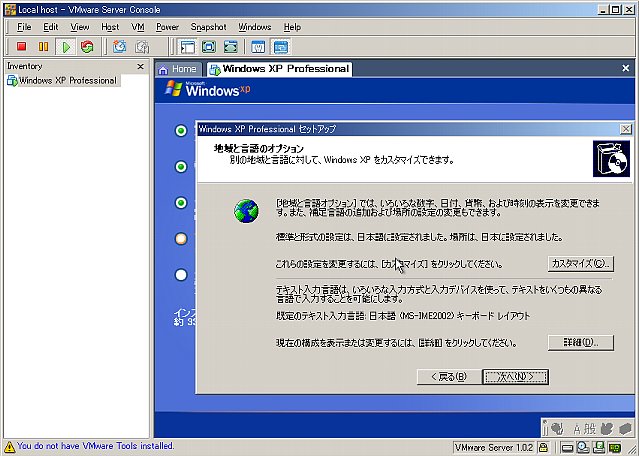Open the Power menu
The height and width of the screenshot is (456, 639).
pyautogui.click(x=167, y=27)
